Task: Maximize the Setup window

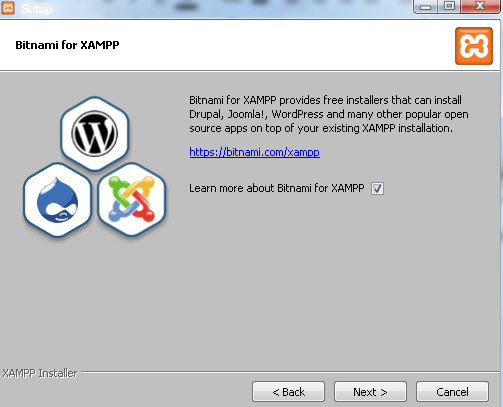Action: click(x=449, y=6)
